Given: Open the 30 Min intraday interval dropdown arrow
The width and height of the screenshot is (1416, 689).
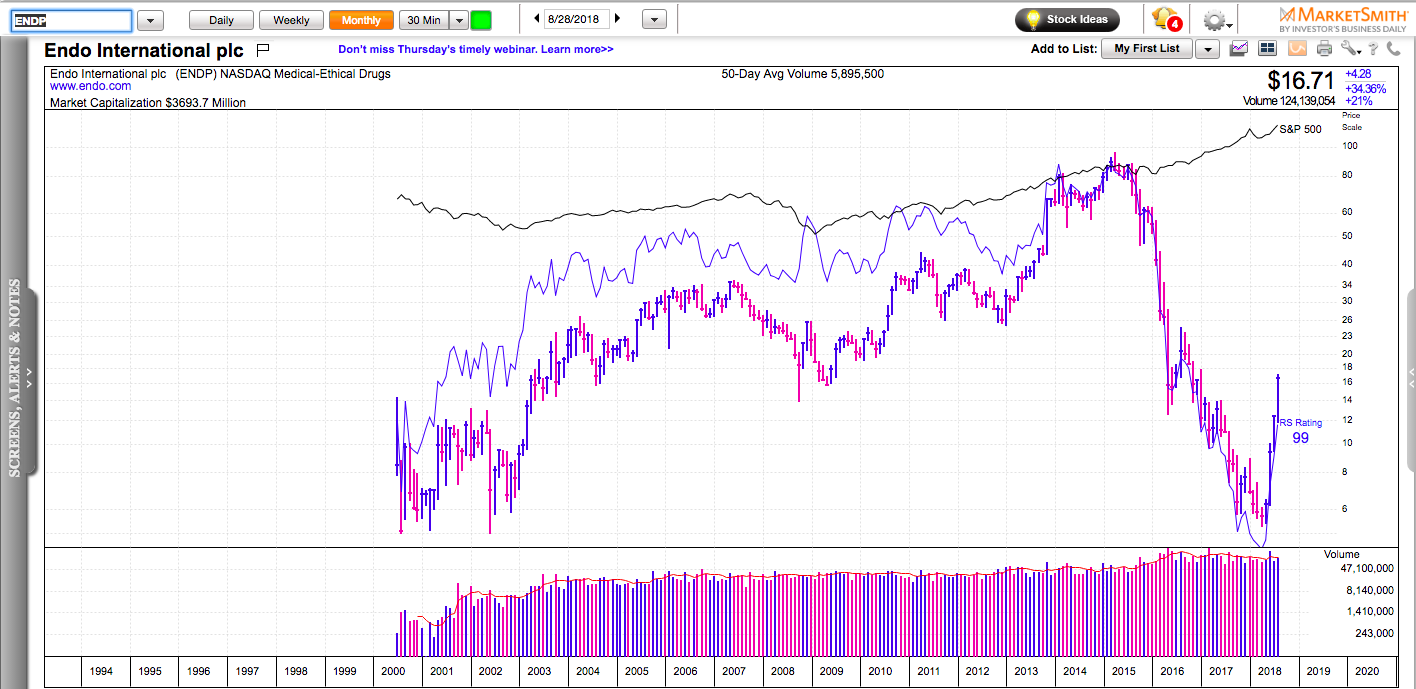Looking at the screenshot, I should click(458, 20).
